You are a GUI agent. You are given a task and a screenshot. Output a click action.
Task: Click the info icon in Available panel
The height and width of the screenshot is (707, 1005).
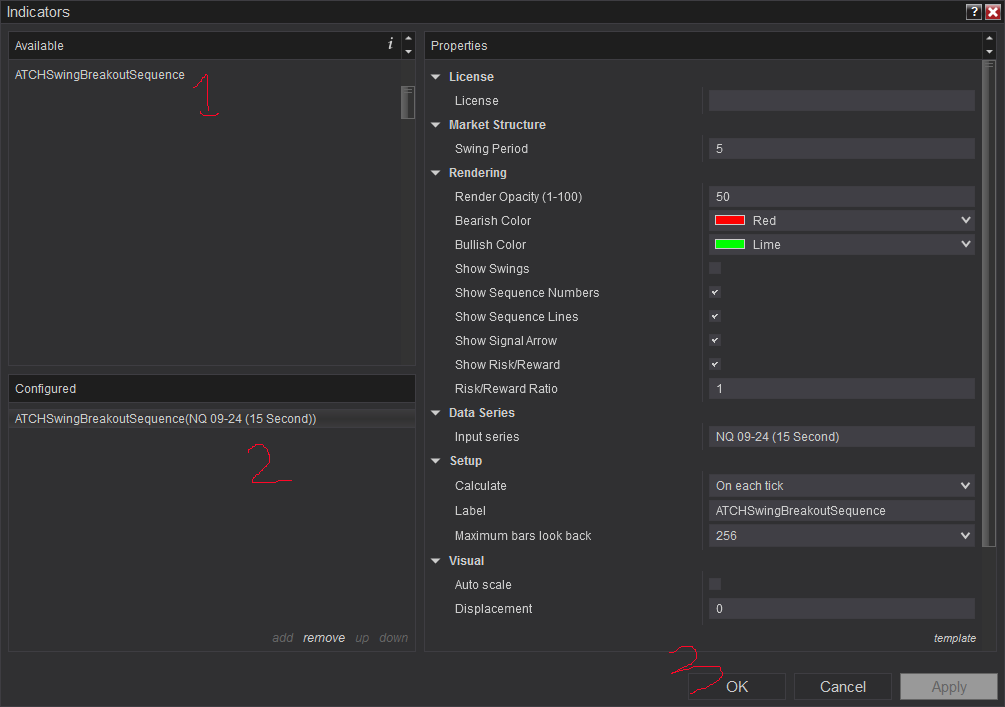(390, 44)
